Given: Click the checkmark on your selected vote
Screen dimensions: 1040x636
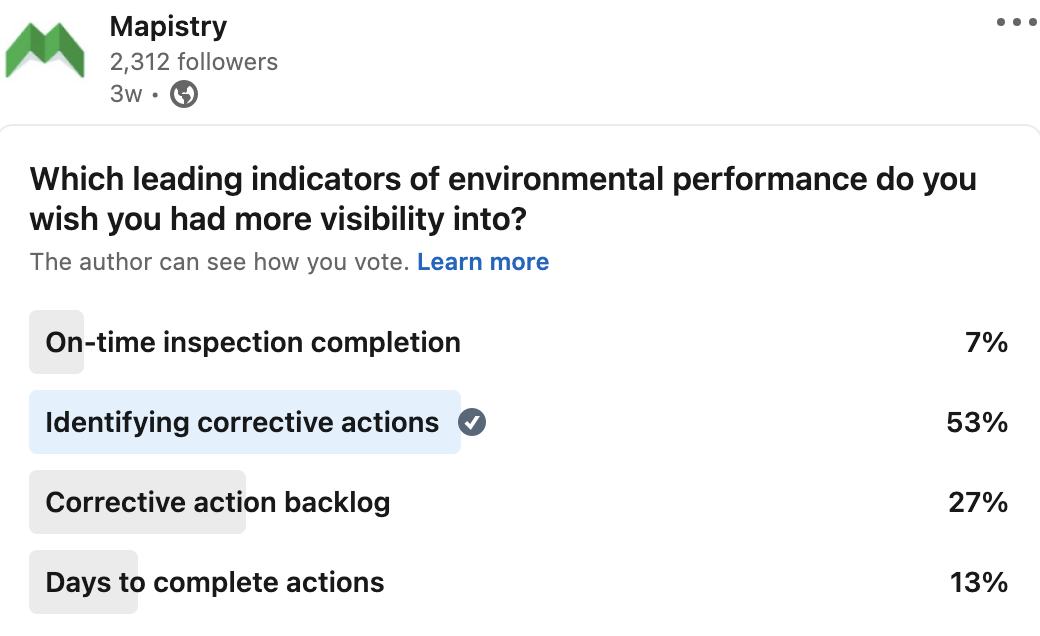Looking at the screenshot, I should [x=470, y=422].
